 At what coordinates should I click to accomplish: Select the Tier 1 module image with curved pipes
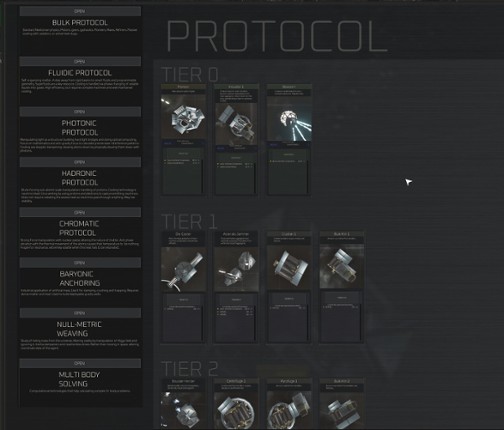point(183,269)
